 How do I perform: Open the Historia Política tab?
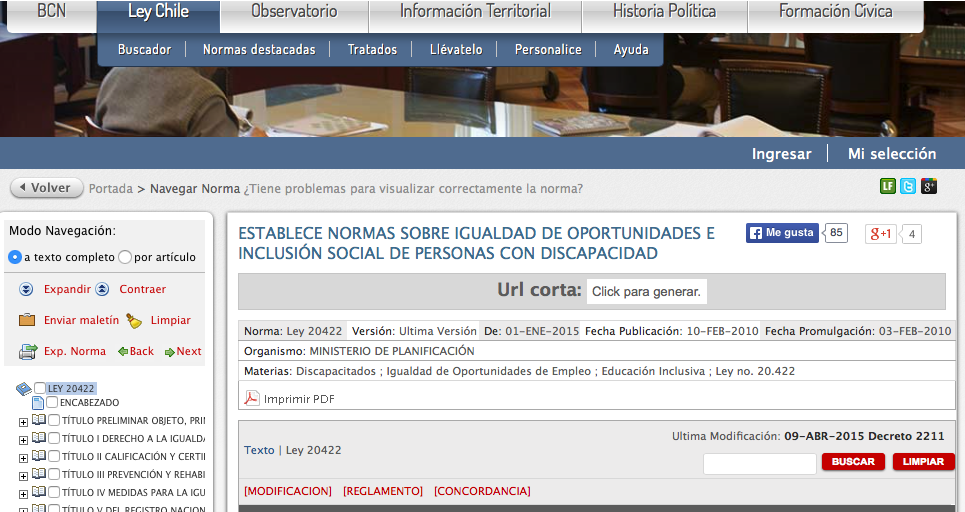[x=664, y=12]
